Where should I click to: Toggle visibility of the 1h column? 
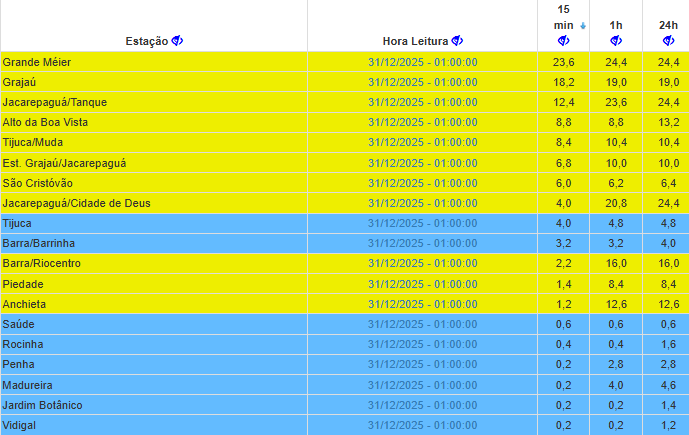[616, 41]
